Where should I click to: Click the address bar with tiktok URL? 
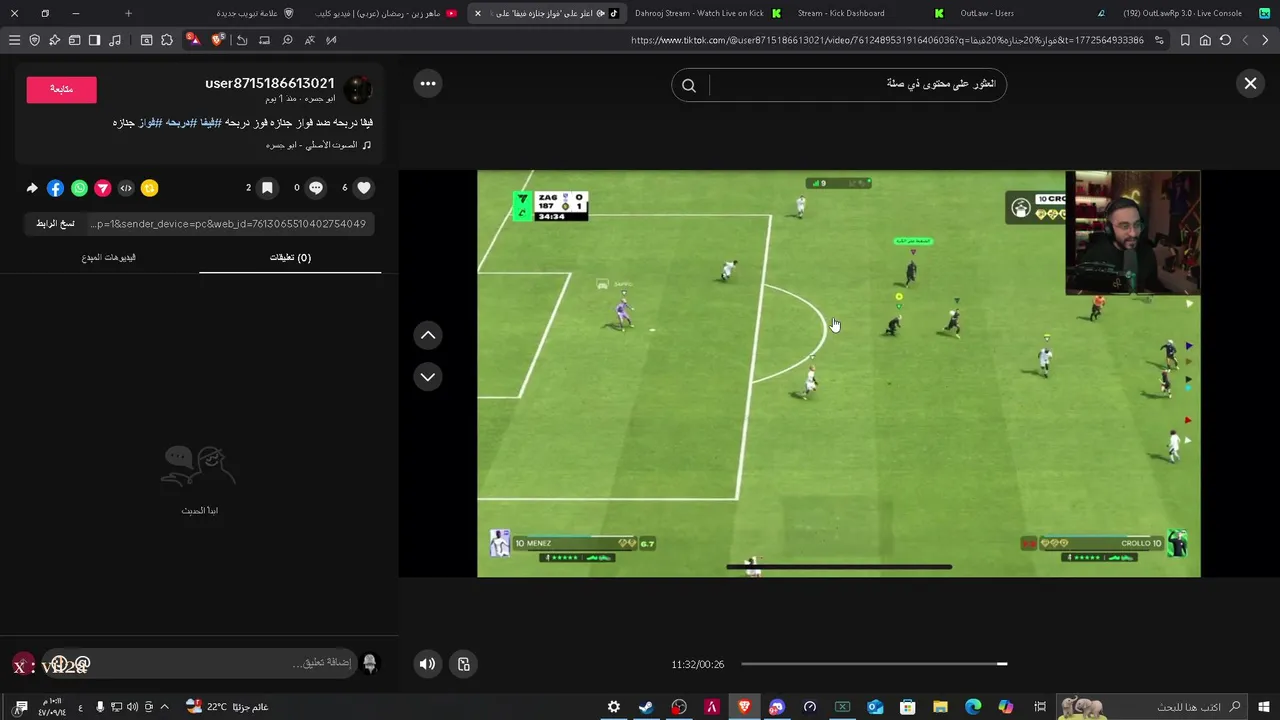tap(887, 40)
